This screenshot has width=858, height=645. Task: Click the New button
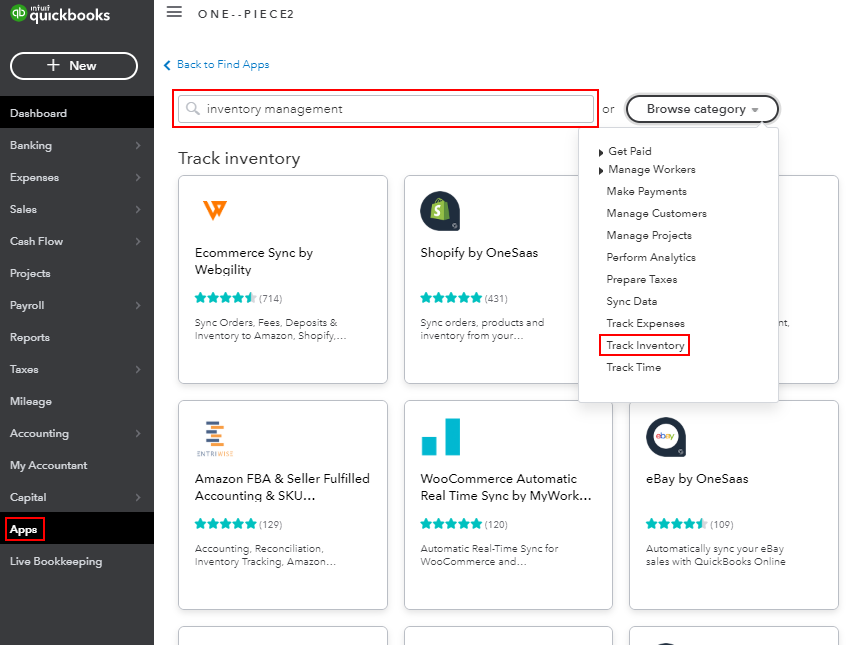73,66
